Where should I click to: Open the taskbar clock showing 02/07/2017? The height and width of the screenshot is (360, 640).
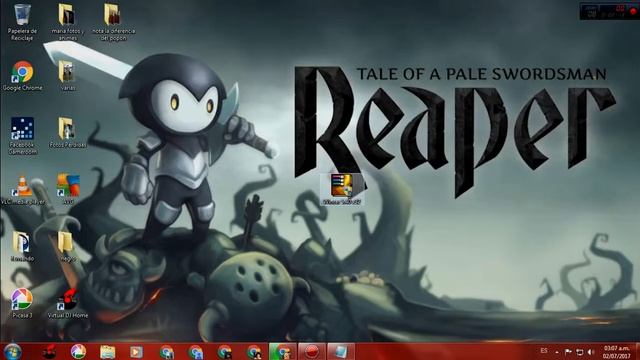[x=617, y=352]
